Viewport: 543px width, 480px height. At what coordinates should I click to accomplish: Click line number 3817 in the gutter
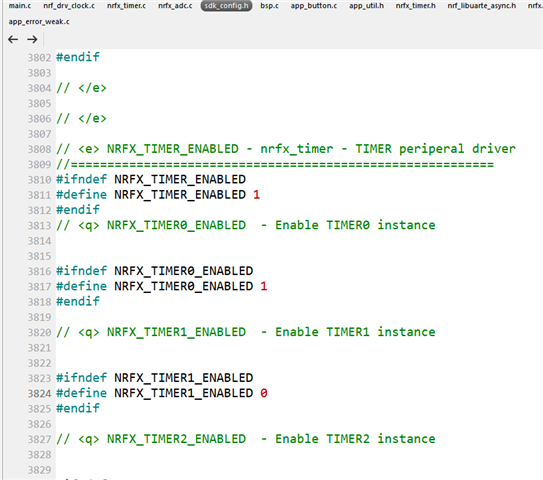[x=39, y=286]
